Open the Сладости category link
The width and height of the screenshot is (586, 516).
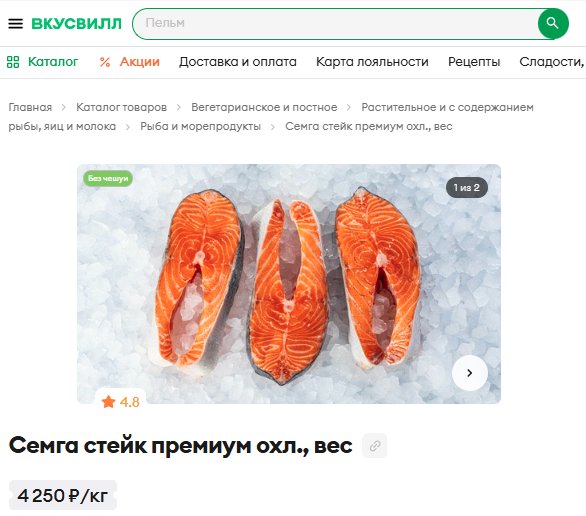(x=552, y=62)
